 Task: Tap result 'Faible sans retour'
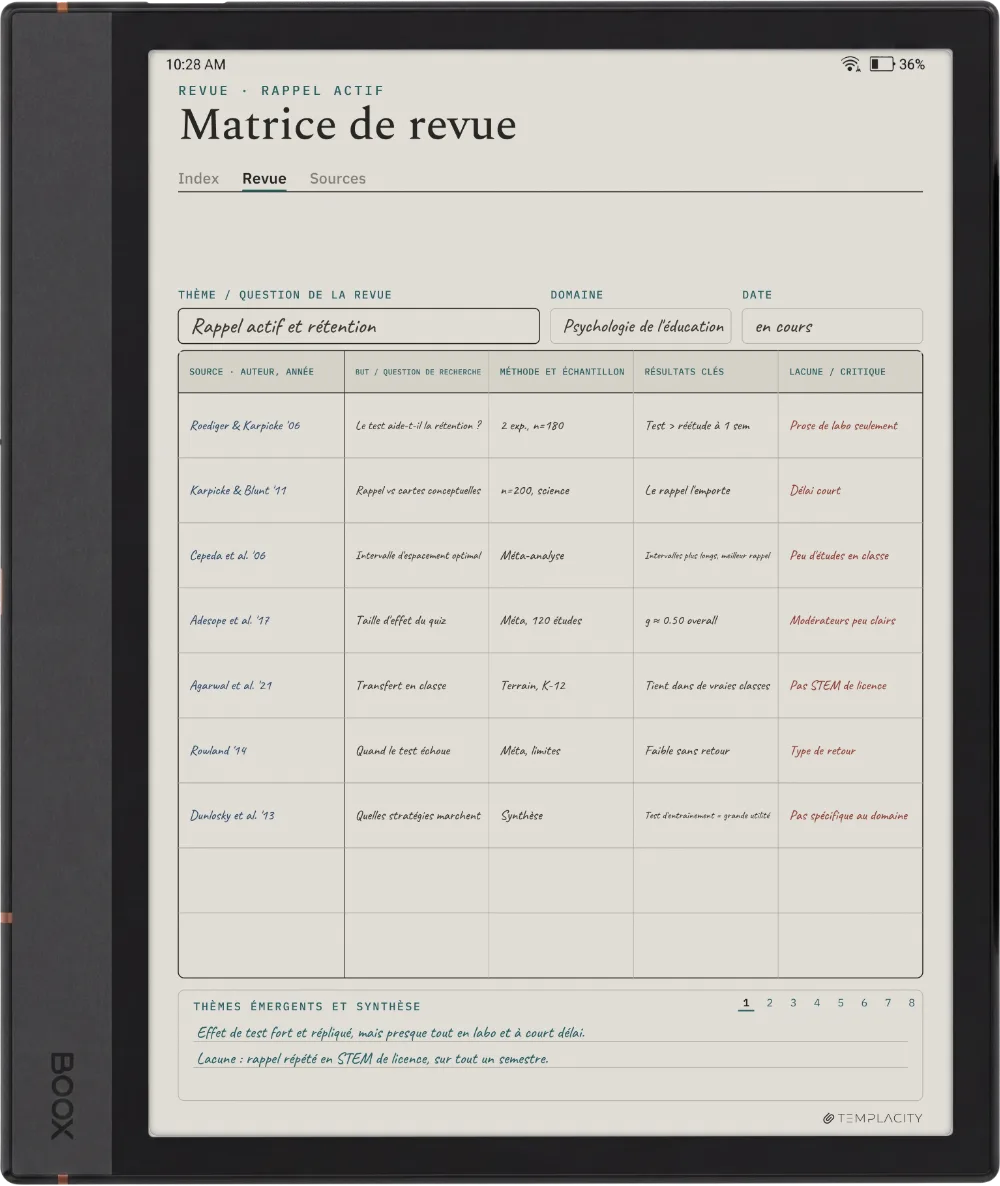(706, 750)
